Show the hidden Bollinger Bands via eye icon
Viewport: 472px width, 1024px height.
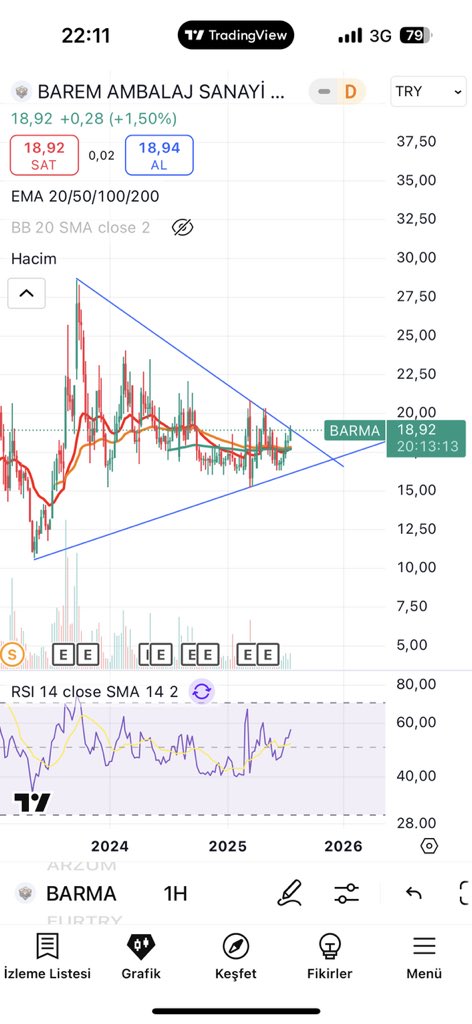[x=182, y=227]
